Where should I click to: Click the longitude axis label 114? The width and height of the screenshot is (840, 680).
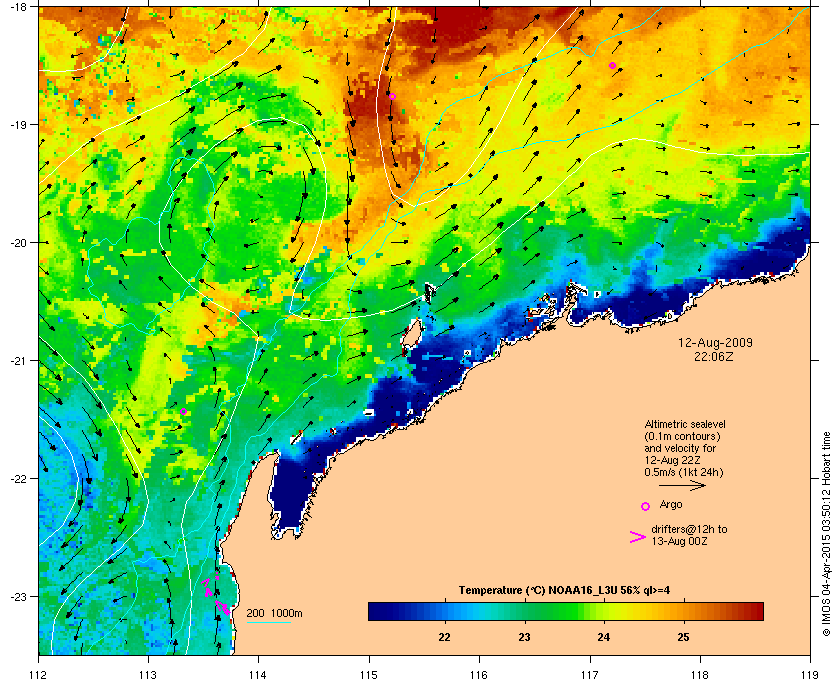pyautogui.click(x=258, y=673)
